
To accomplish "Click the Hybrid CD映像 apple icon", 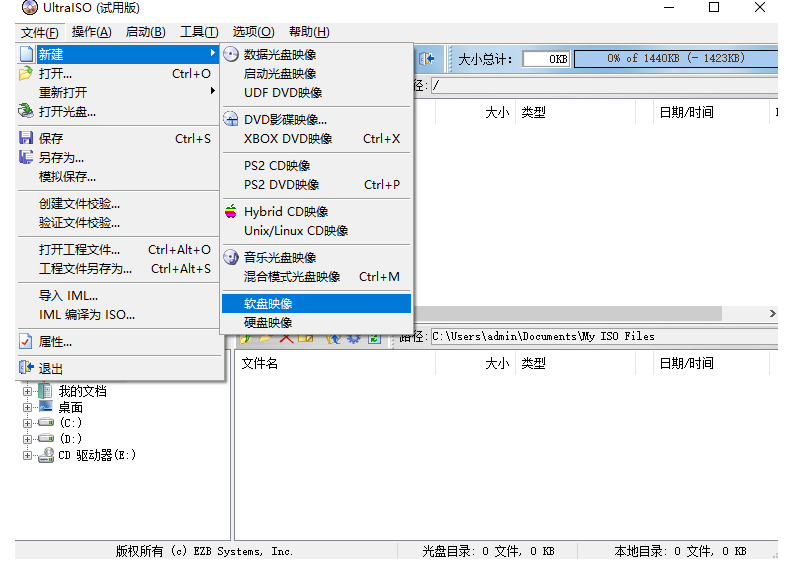I will [x=231, y=212].
